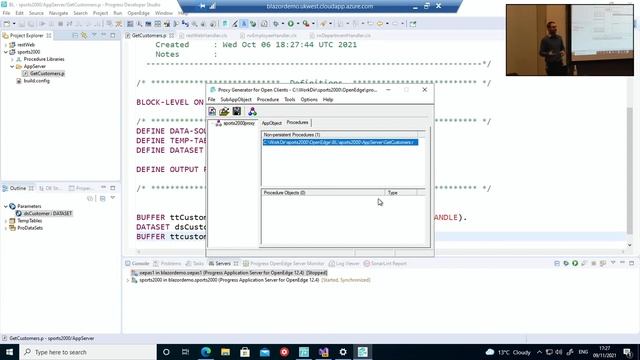Click the Collapse All icon in Project Explorer
640x360 pixels.
click(x=75, y=36)
